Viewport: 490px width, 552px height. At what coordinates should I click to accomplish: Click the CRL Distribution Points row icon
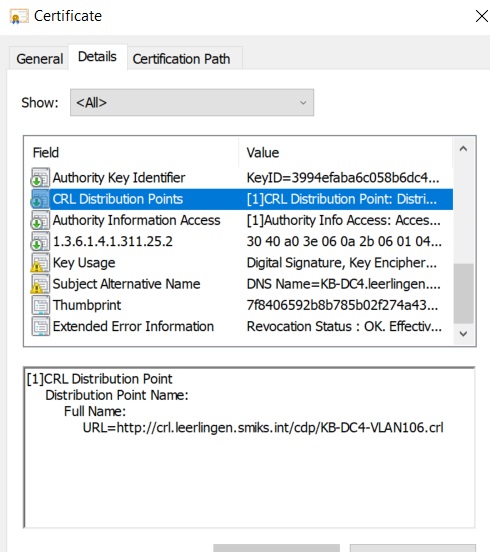pos(40,199)
